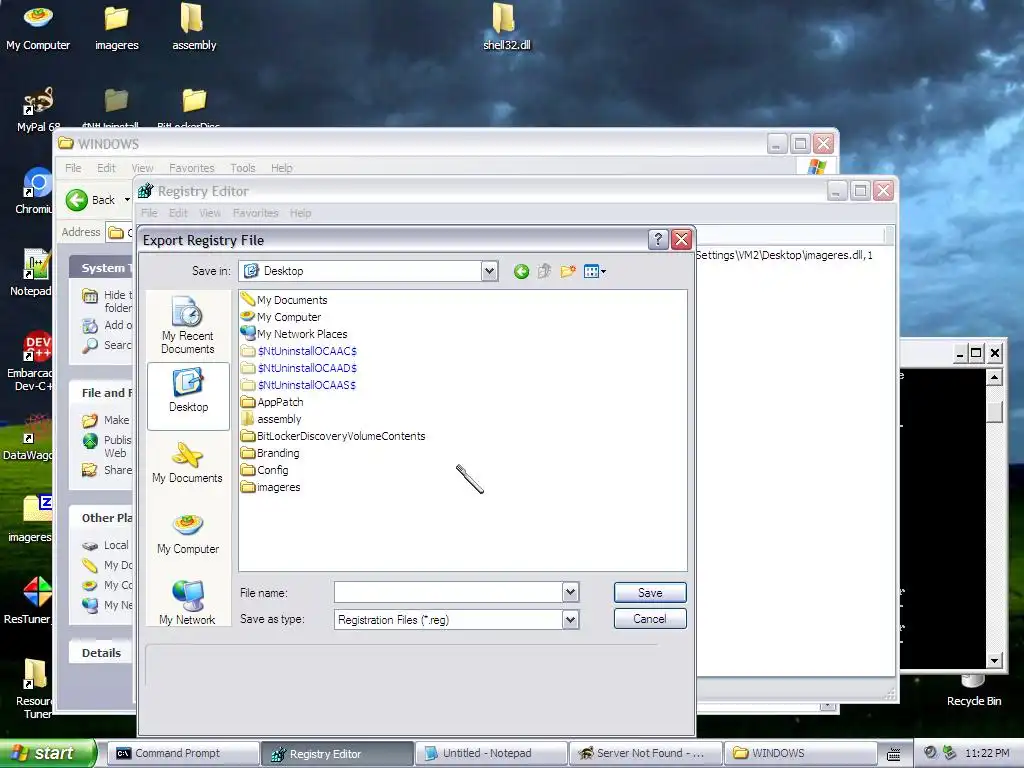The image size is (1024, 768).
Task: Open Favorites menu in Registry Editor
Action: tap(255, 213)
